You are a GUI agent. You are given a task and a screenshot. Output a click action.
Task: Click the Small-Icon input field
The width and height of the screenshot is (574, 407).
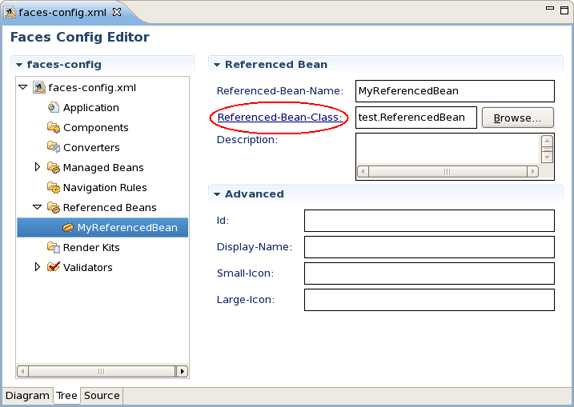(x=429, y=273)
